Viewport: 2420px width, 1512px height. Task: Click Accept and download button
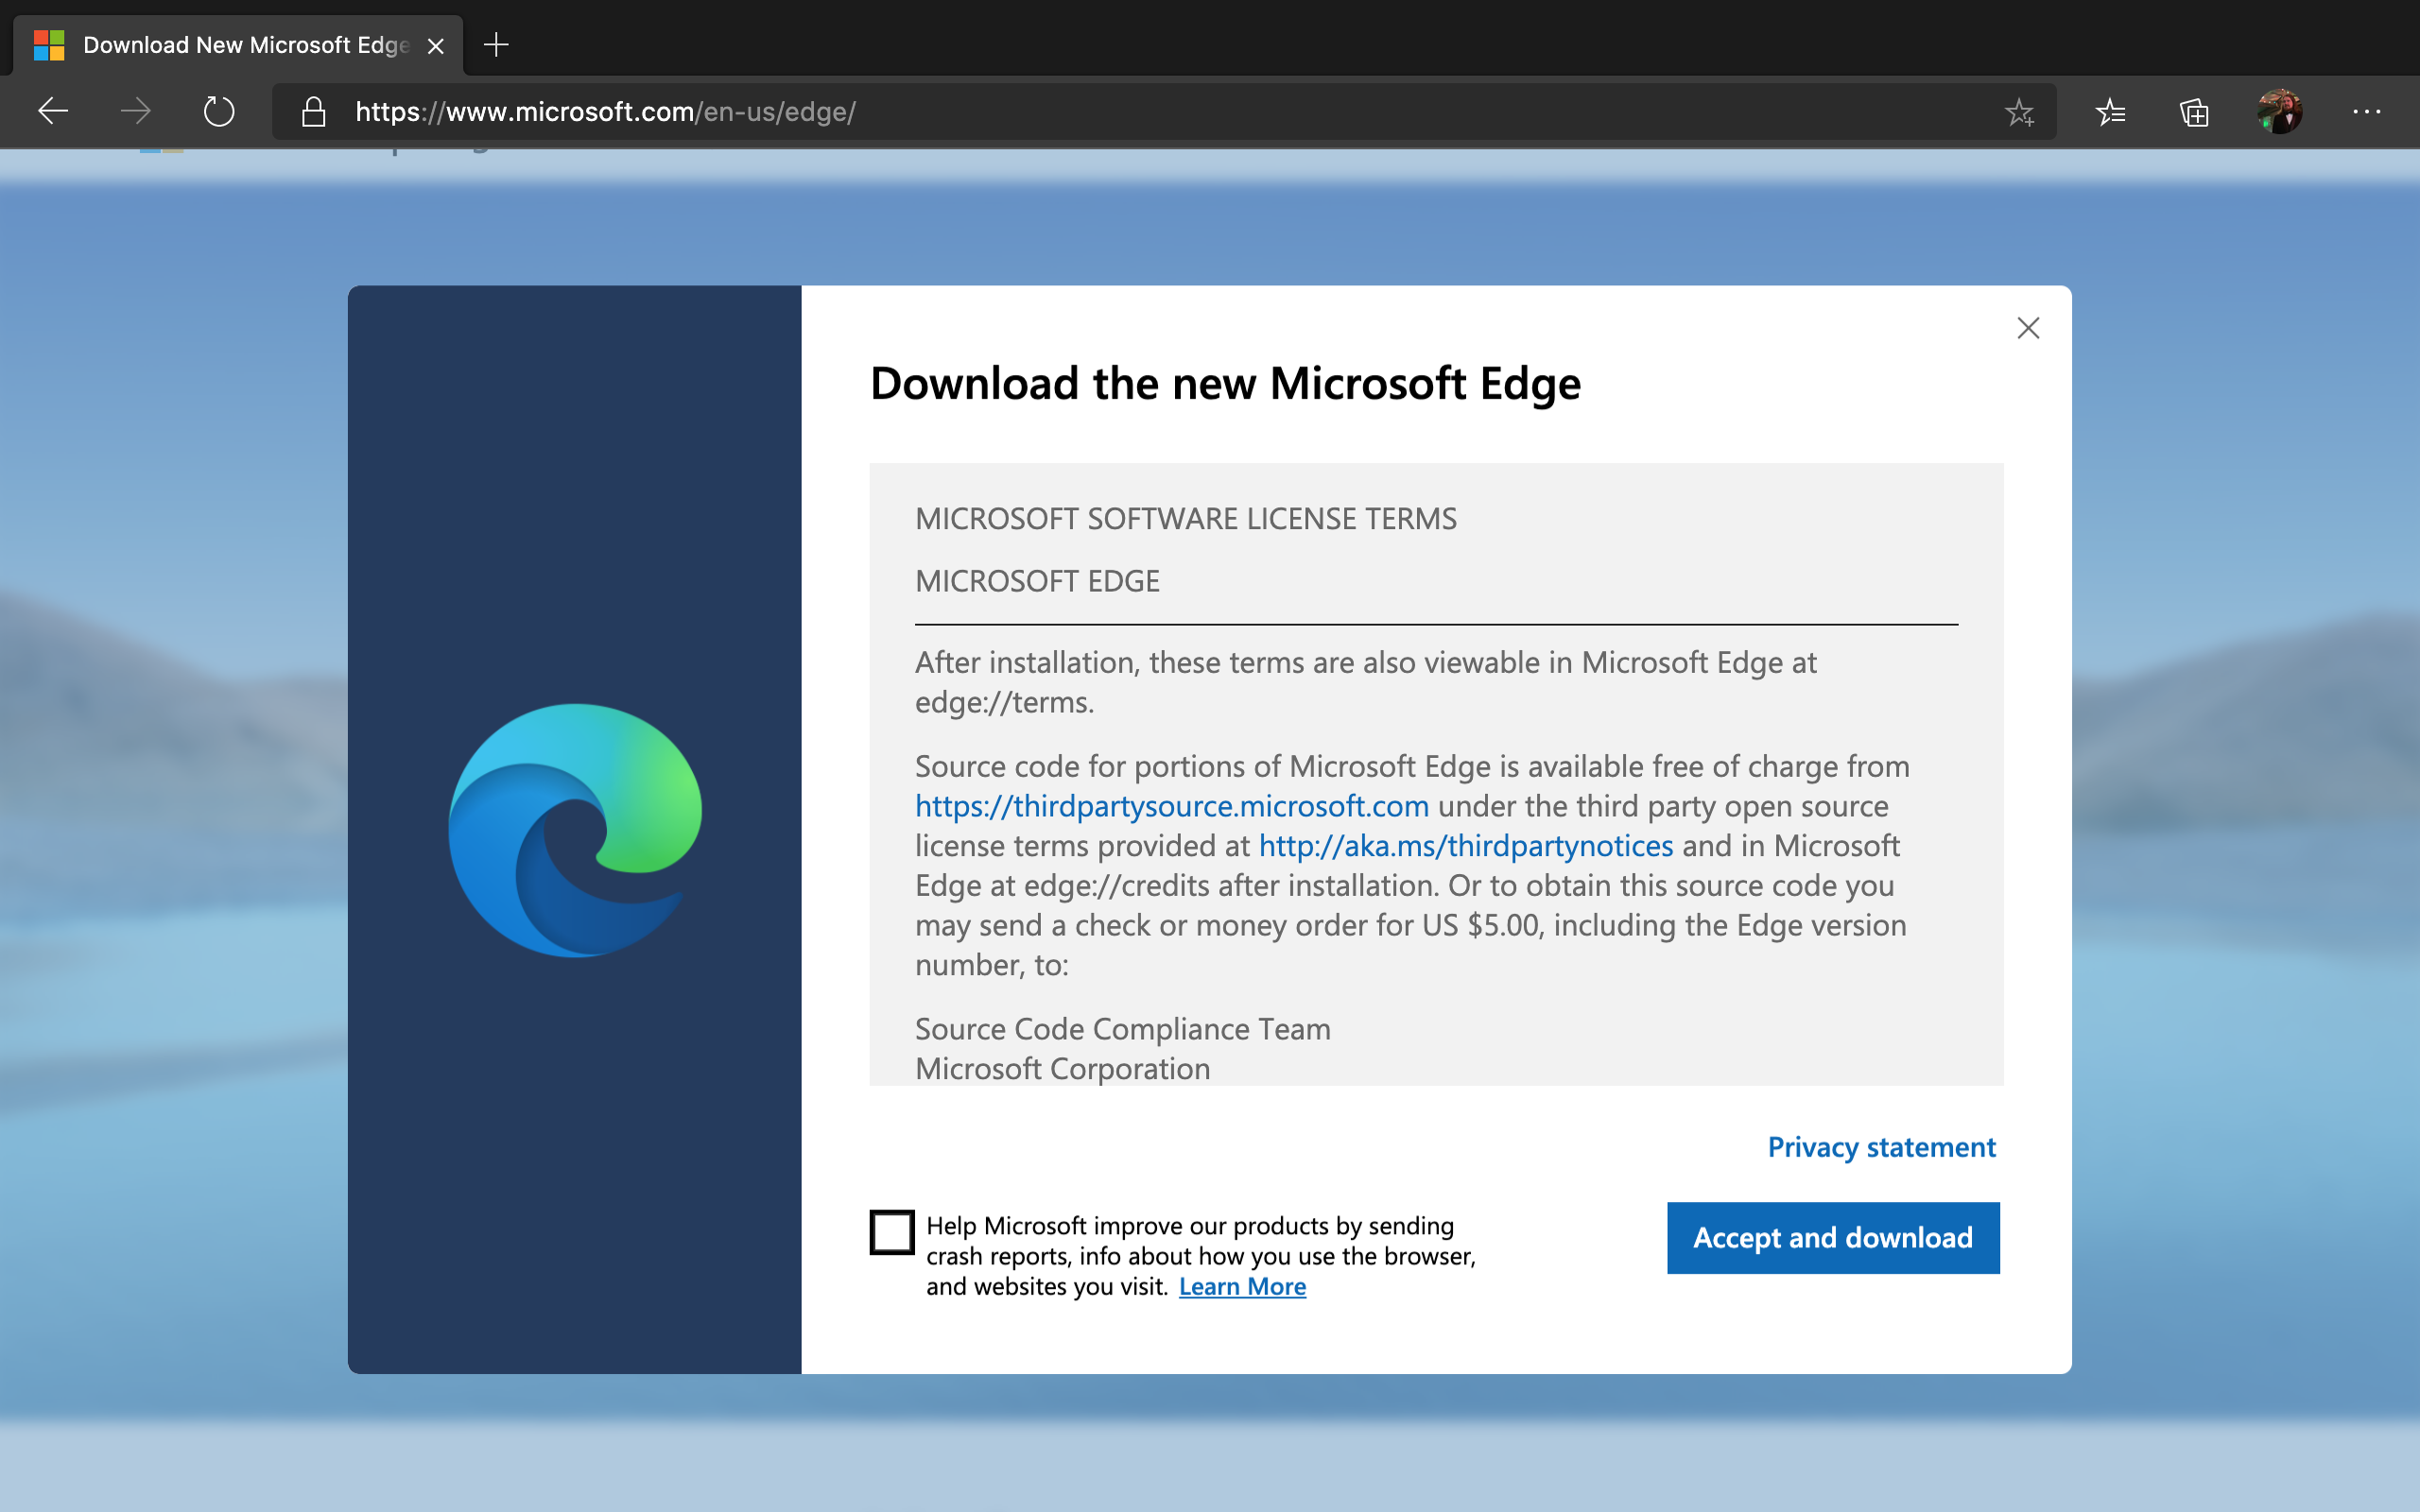(1833, 1238)
